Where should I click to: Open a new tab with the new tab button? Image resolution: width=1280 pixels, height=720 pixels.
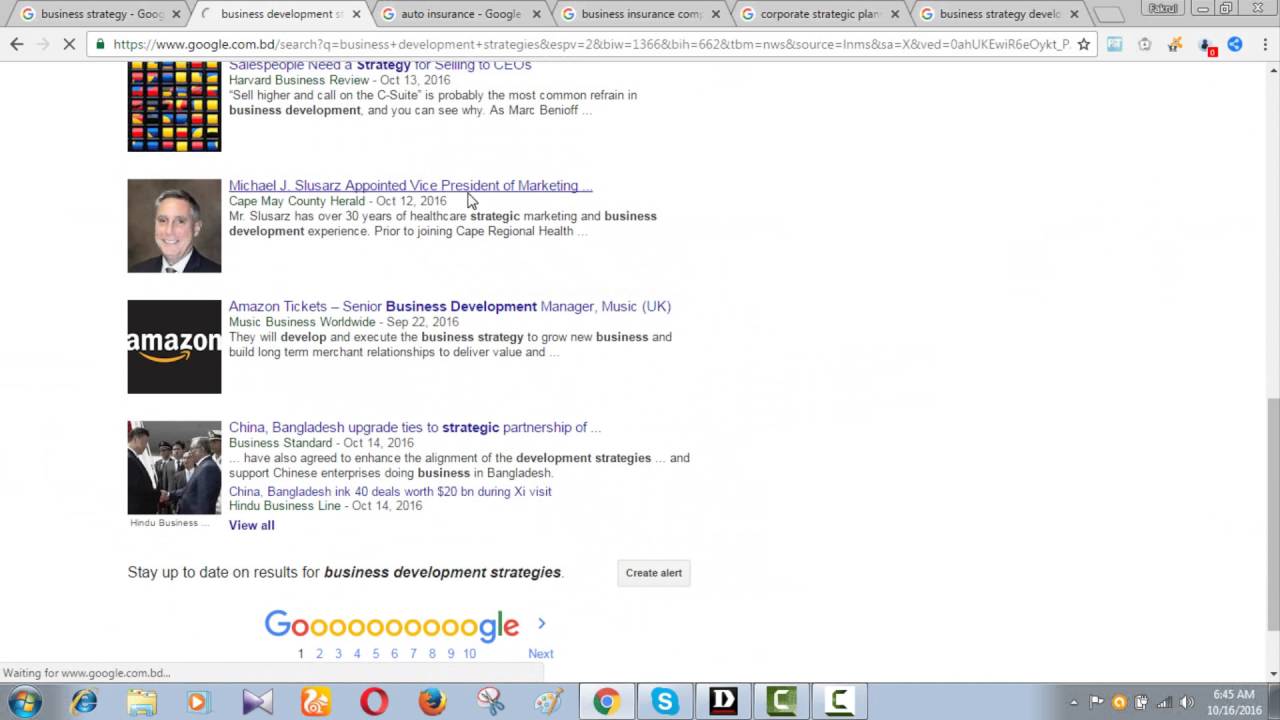tap(1108, 15)
